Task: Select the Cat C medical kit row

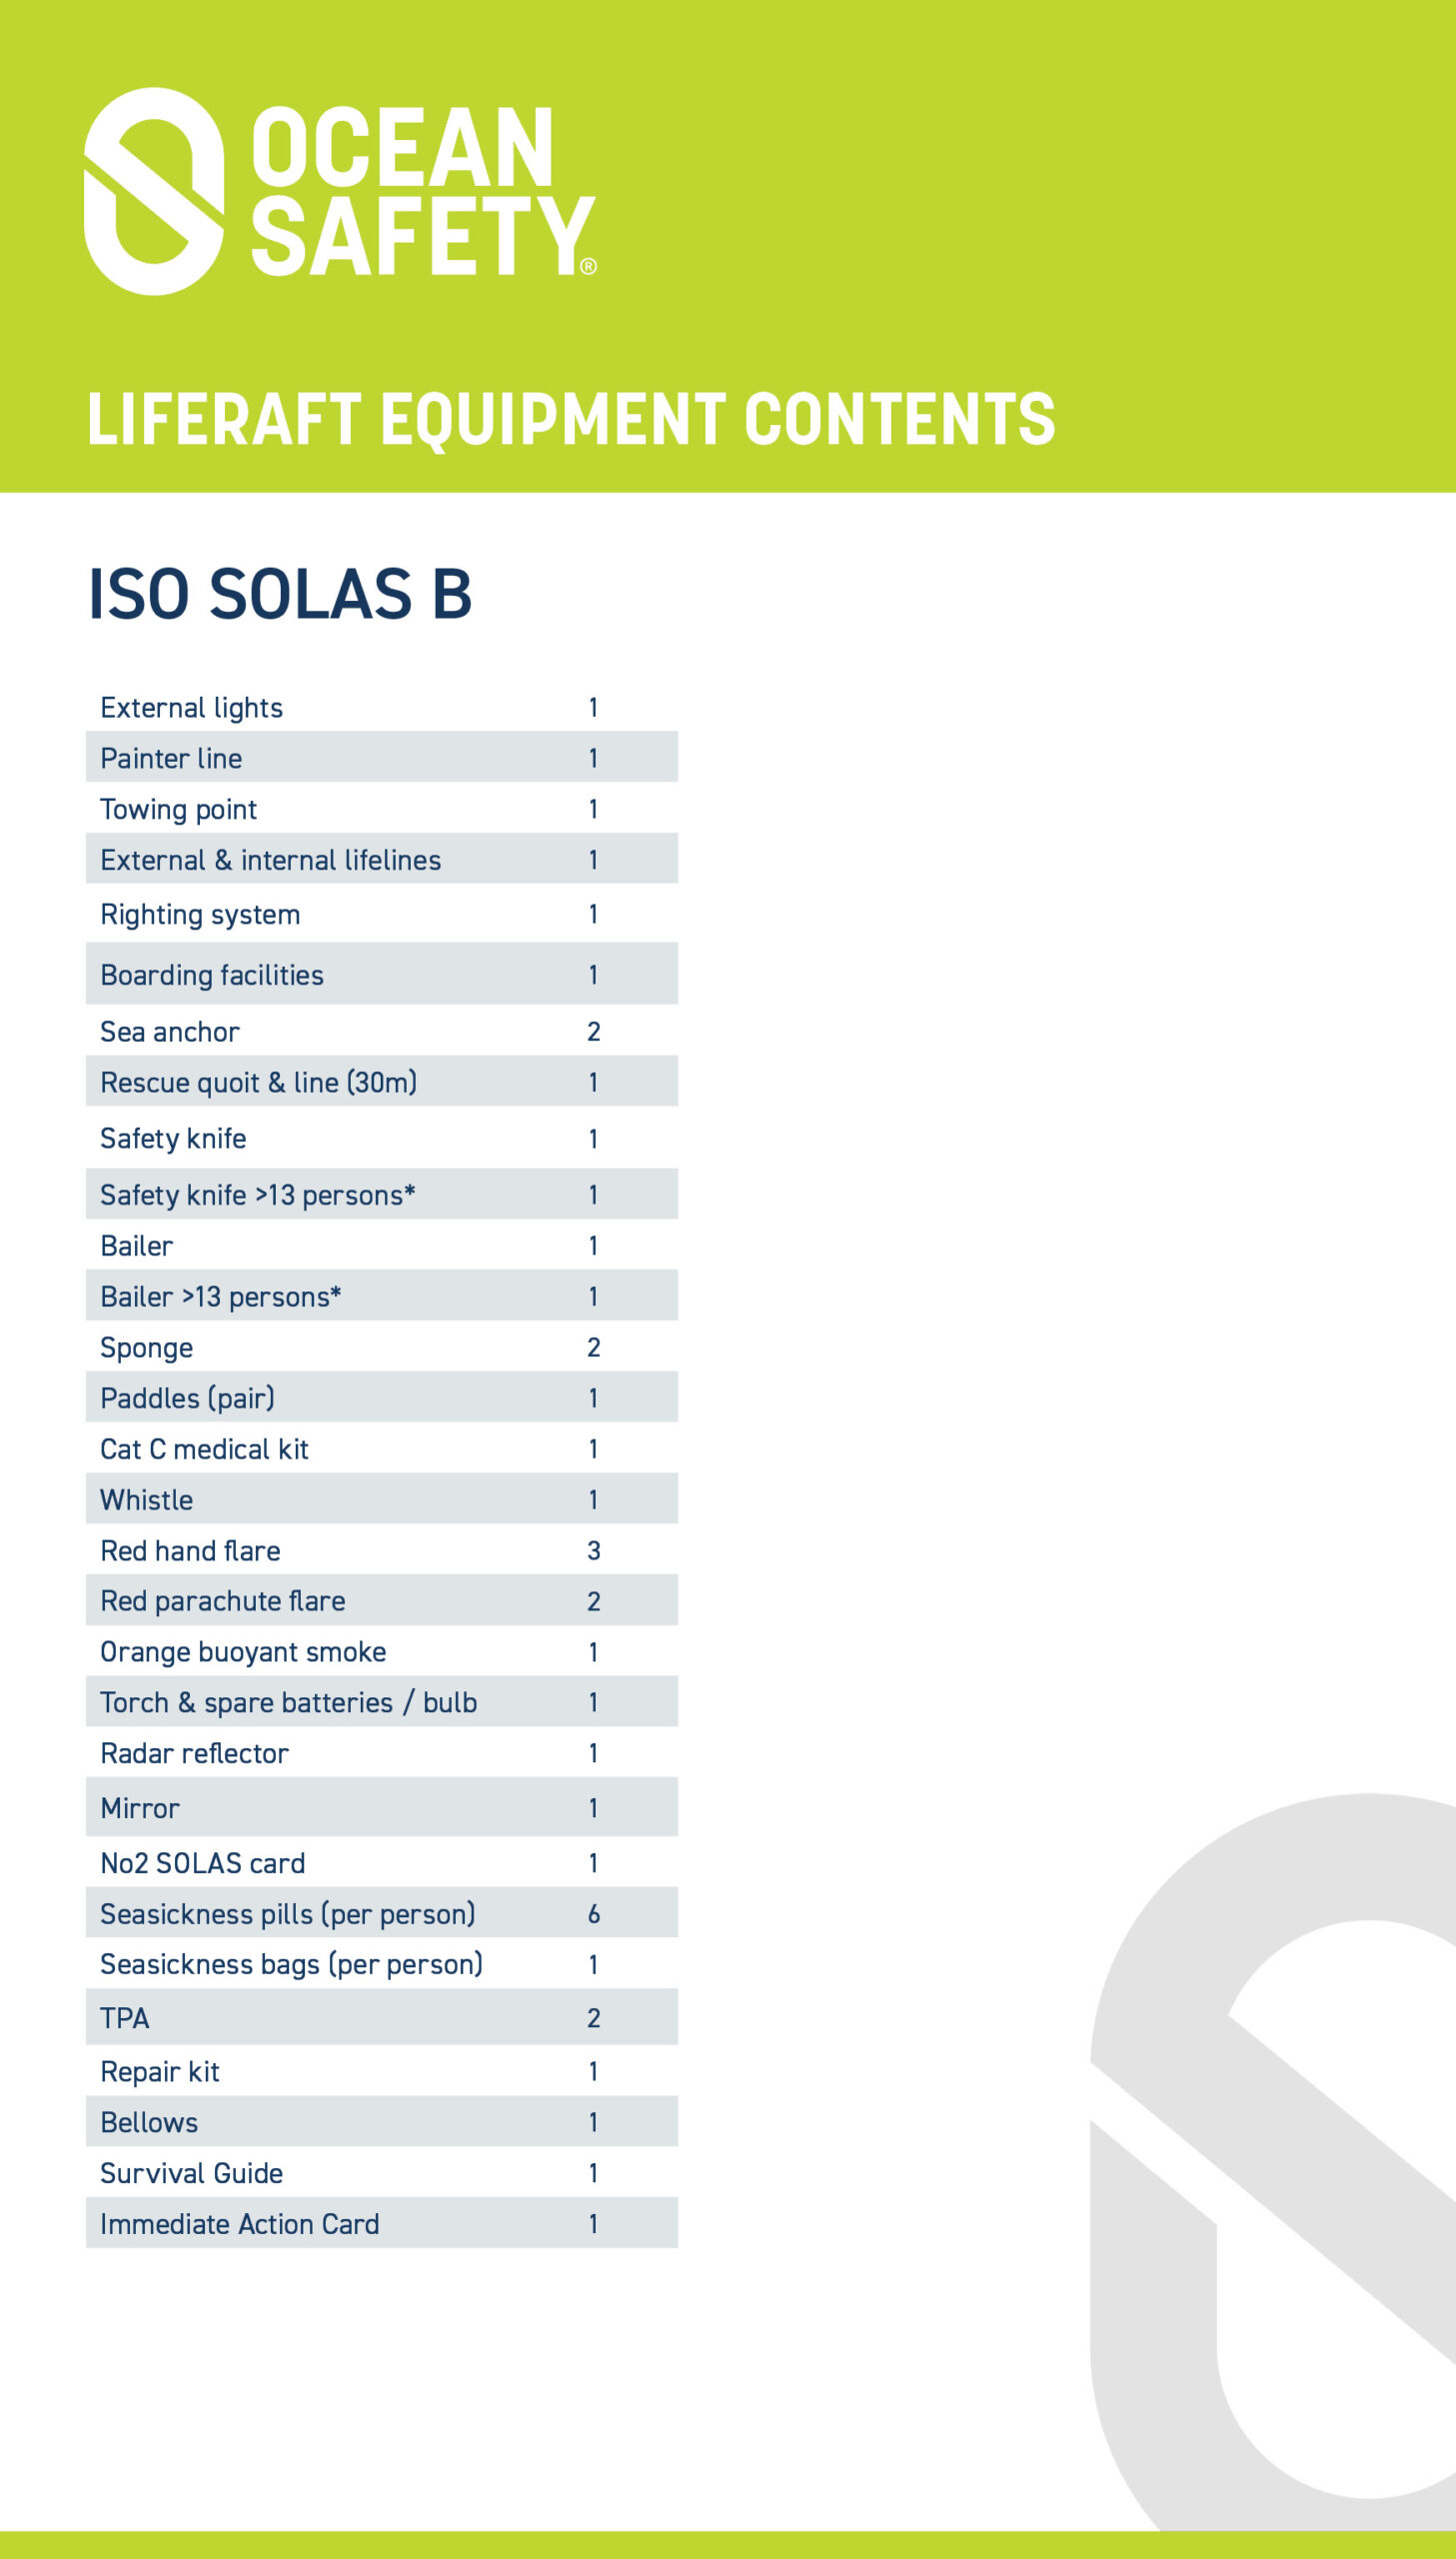Action: pos(381,1448)
